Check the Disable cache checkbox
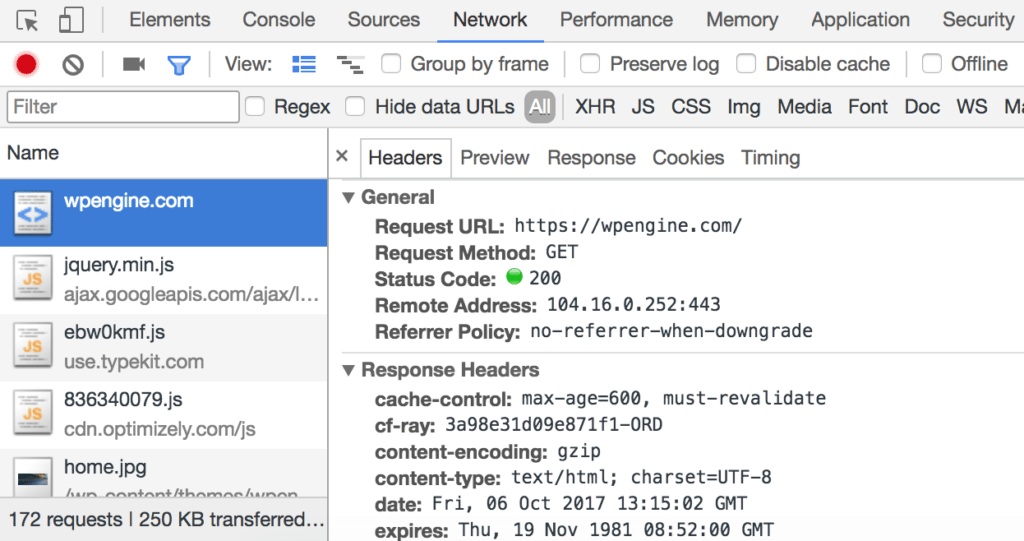 point(746,65)
